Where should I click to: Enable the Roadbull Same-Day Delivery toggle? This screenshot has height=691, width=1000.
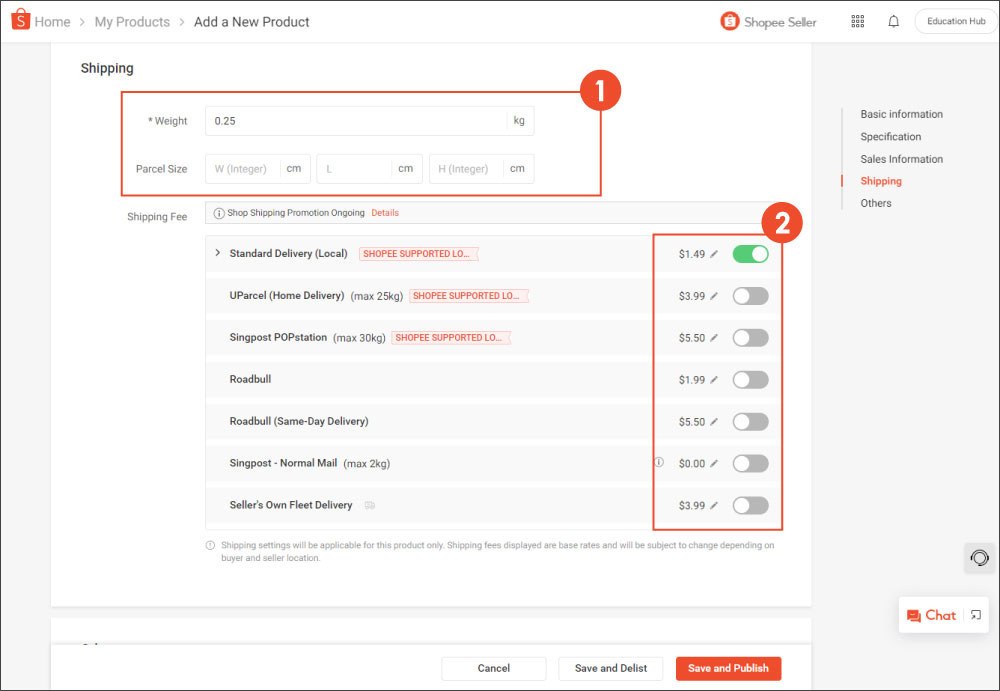[751, 421]
